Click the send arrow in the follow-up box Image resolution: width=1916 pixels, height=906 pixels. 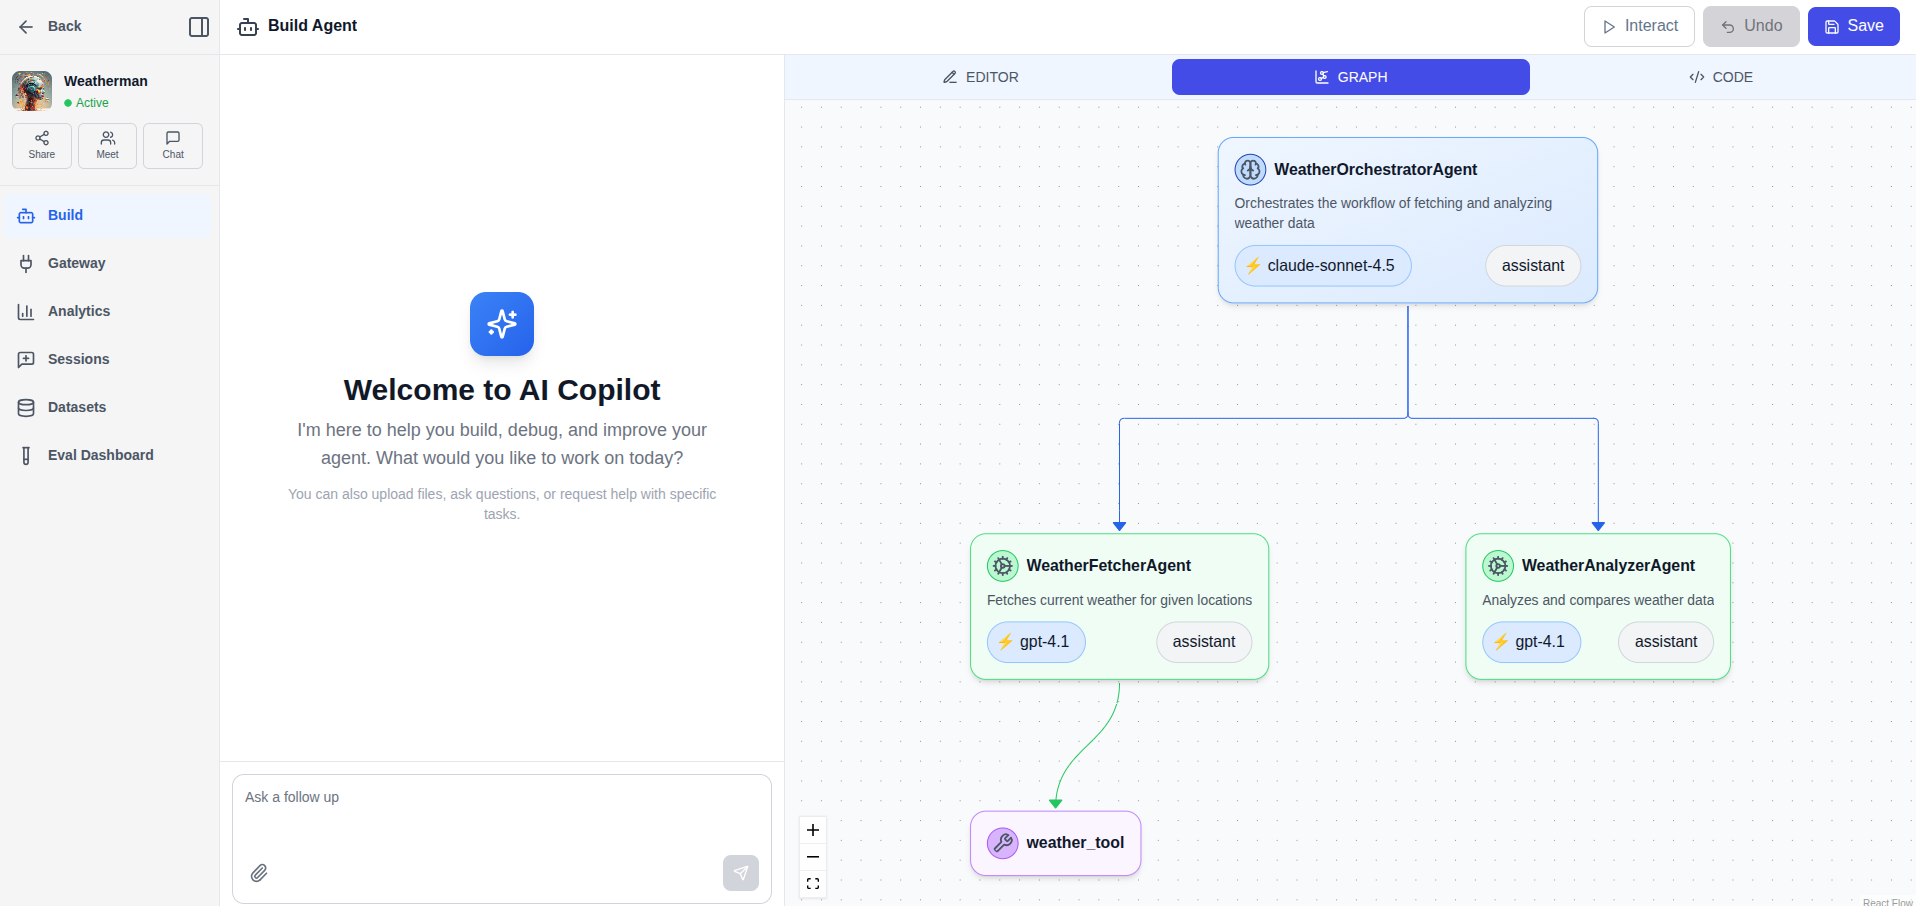(x=741, y=873)
